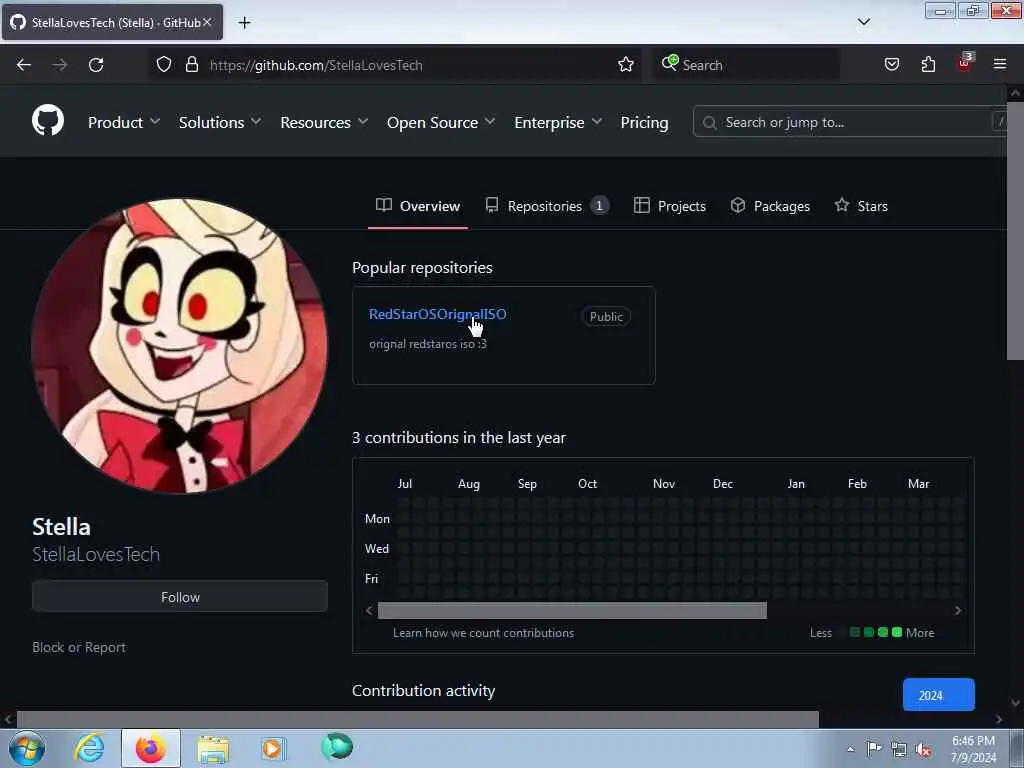Open the Firefox hamburger application menu
This screenshot has height=768, width=1024.
pyautogui.click(x=1000, y=64)
